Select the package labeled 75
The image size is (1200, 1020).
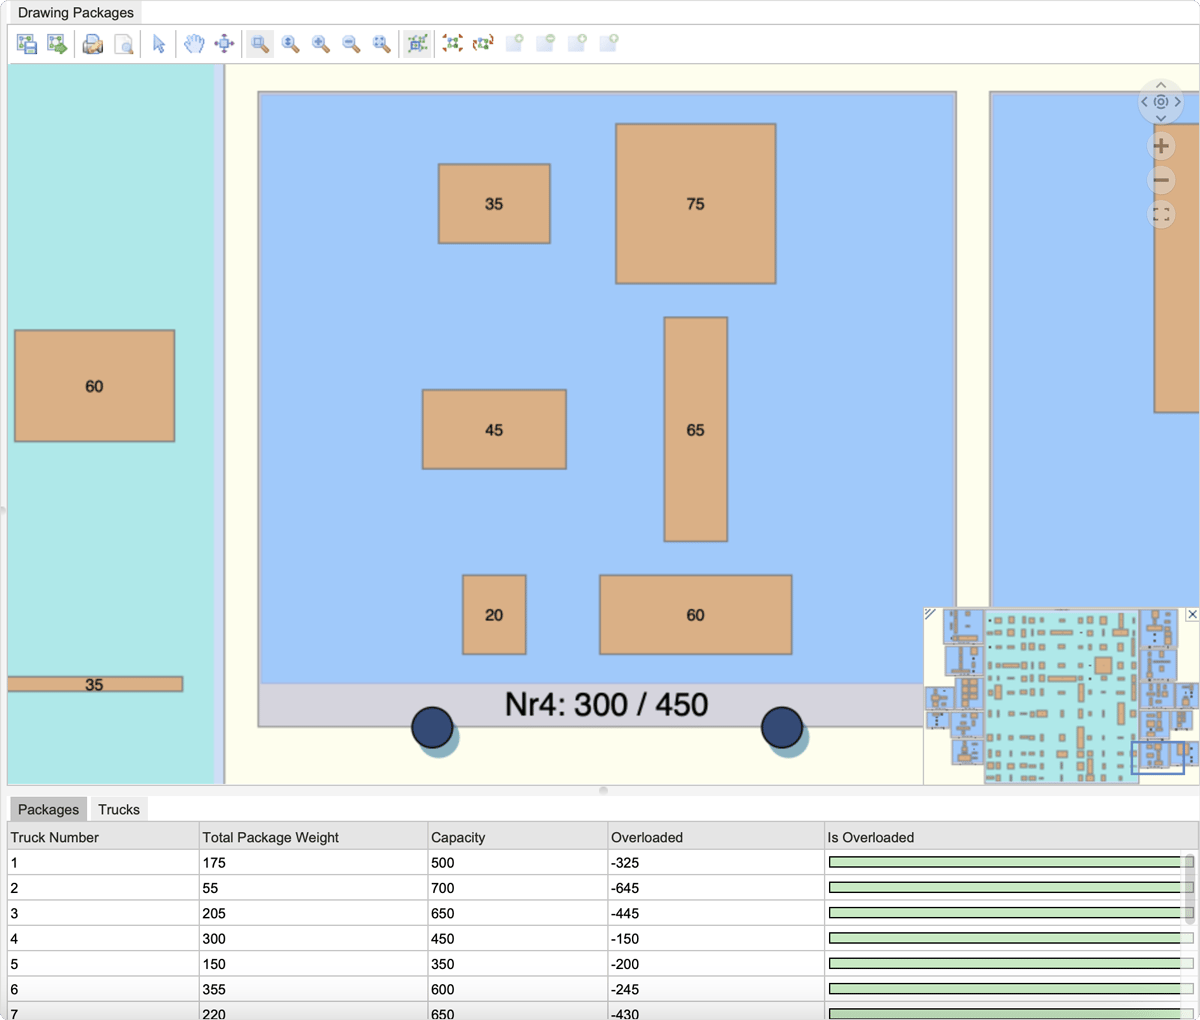(x=696, y=204)
